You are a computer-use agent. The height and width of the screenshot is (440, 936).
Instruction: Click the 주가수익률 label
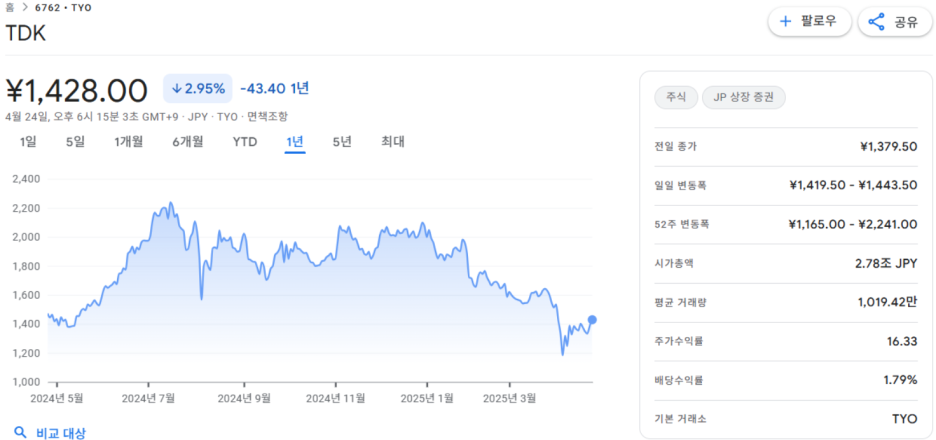point(679,341)
